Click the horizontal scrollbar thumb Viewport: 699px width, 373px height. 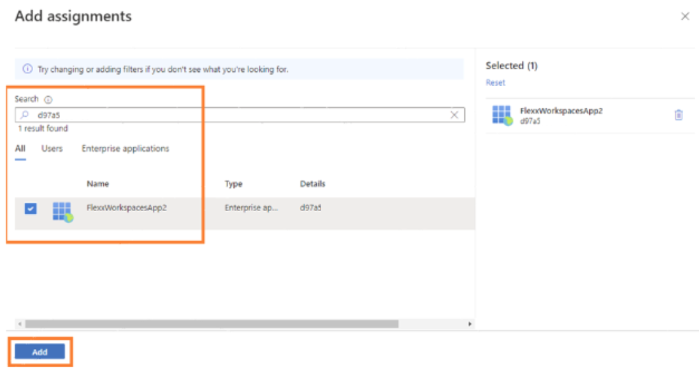(212, 324)
